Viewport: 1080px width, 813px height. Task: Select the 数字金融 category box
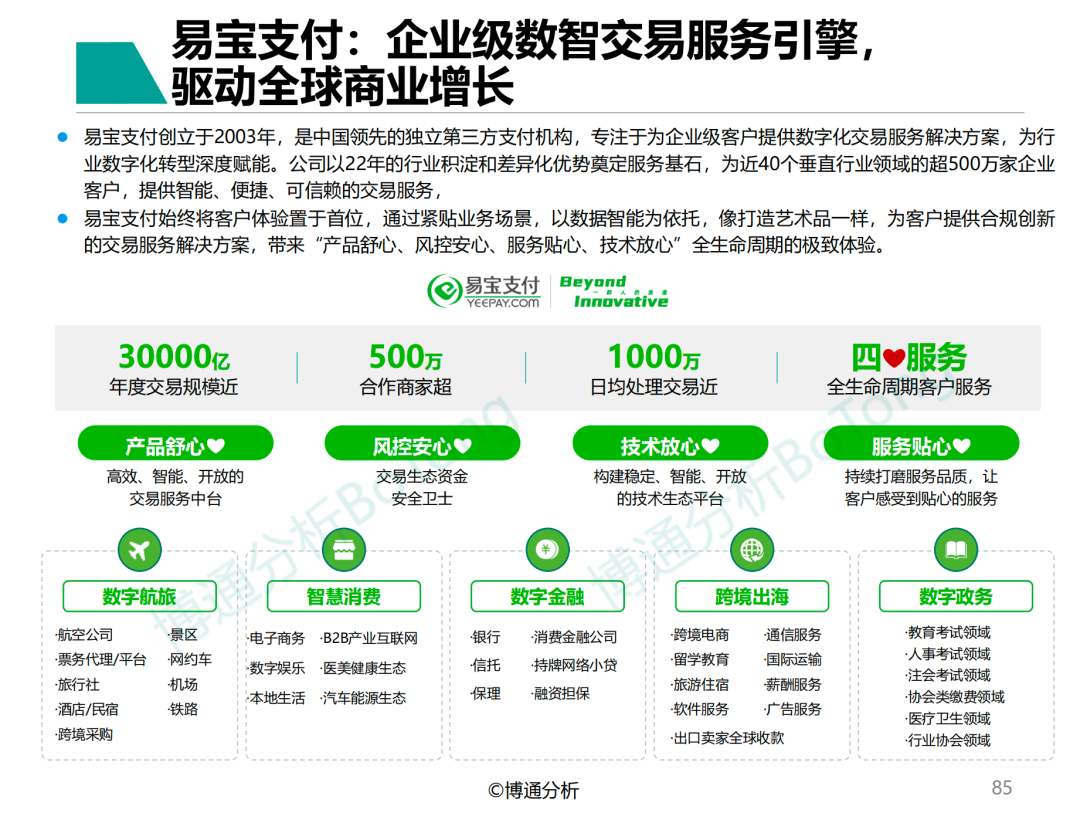548,596
